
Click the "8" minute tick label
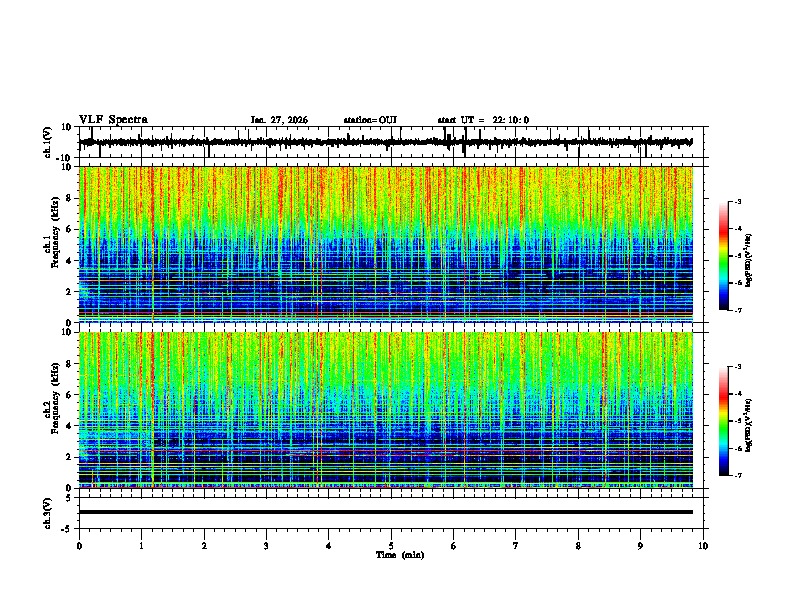(578, 546)
